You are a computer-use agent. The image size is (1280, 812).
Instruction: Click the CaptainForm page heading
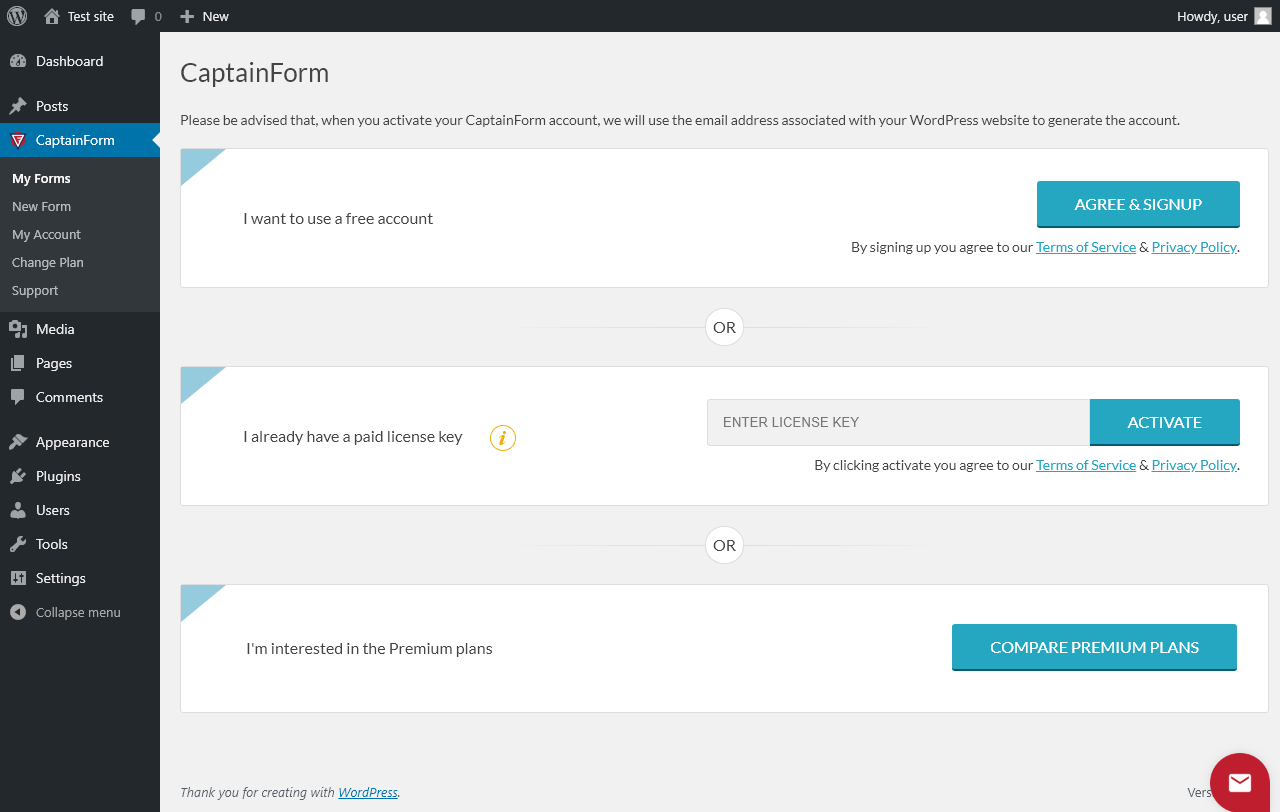pos(254,73)
